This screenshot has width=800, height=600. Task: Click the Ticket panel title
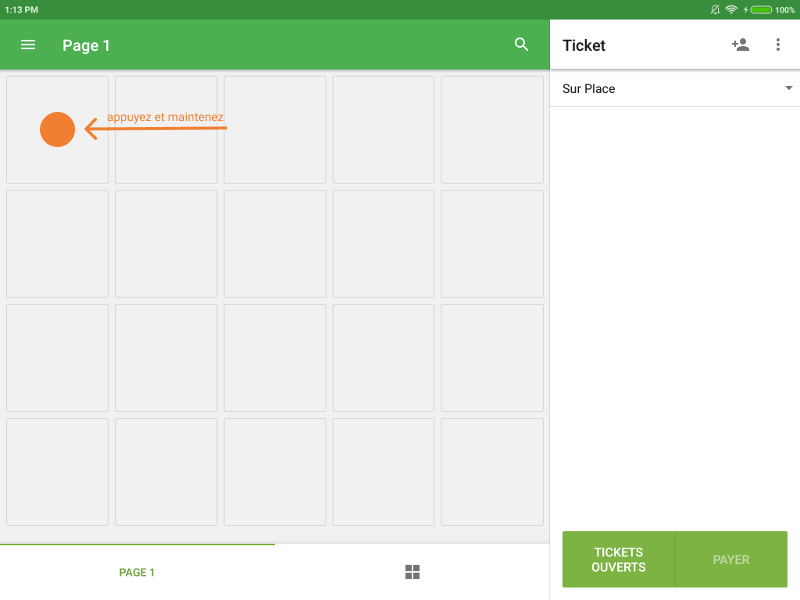point(584,45)
